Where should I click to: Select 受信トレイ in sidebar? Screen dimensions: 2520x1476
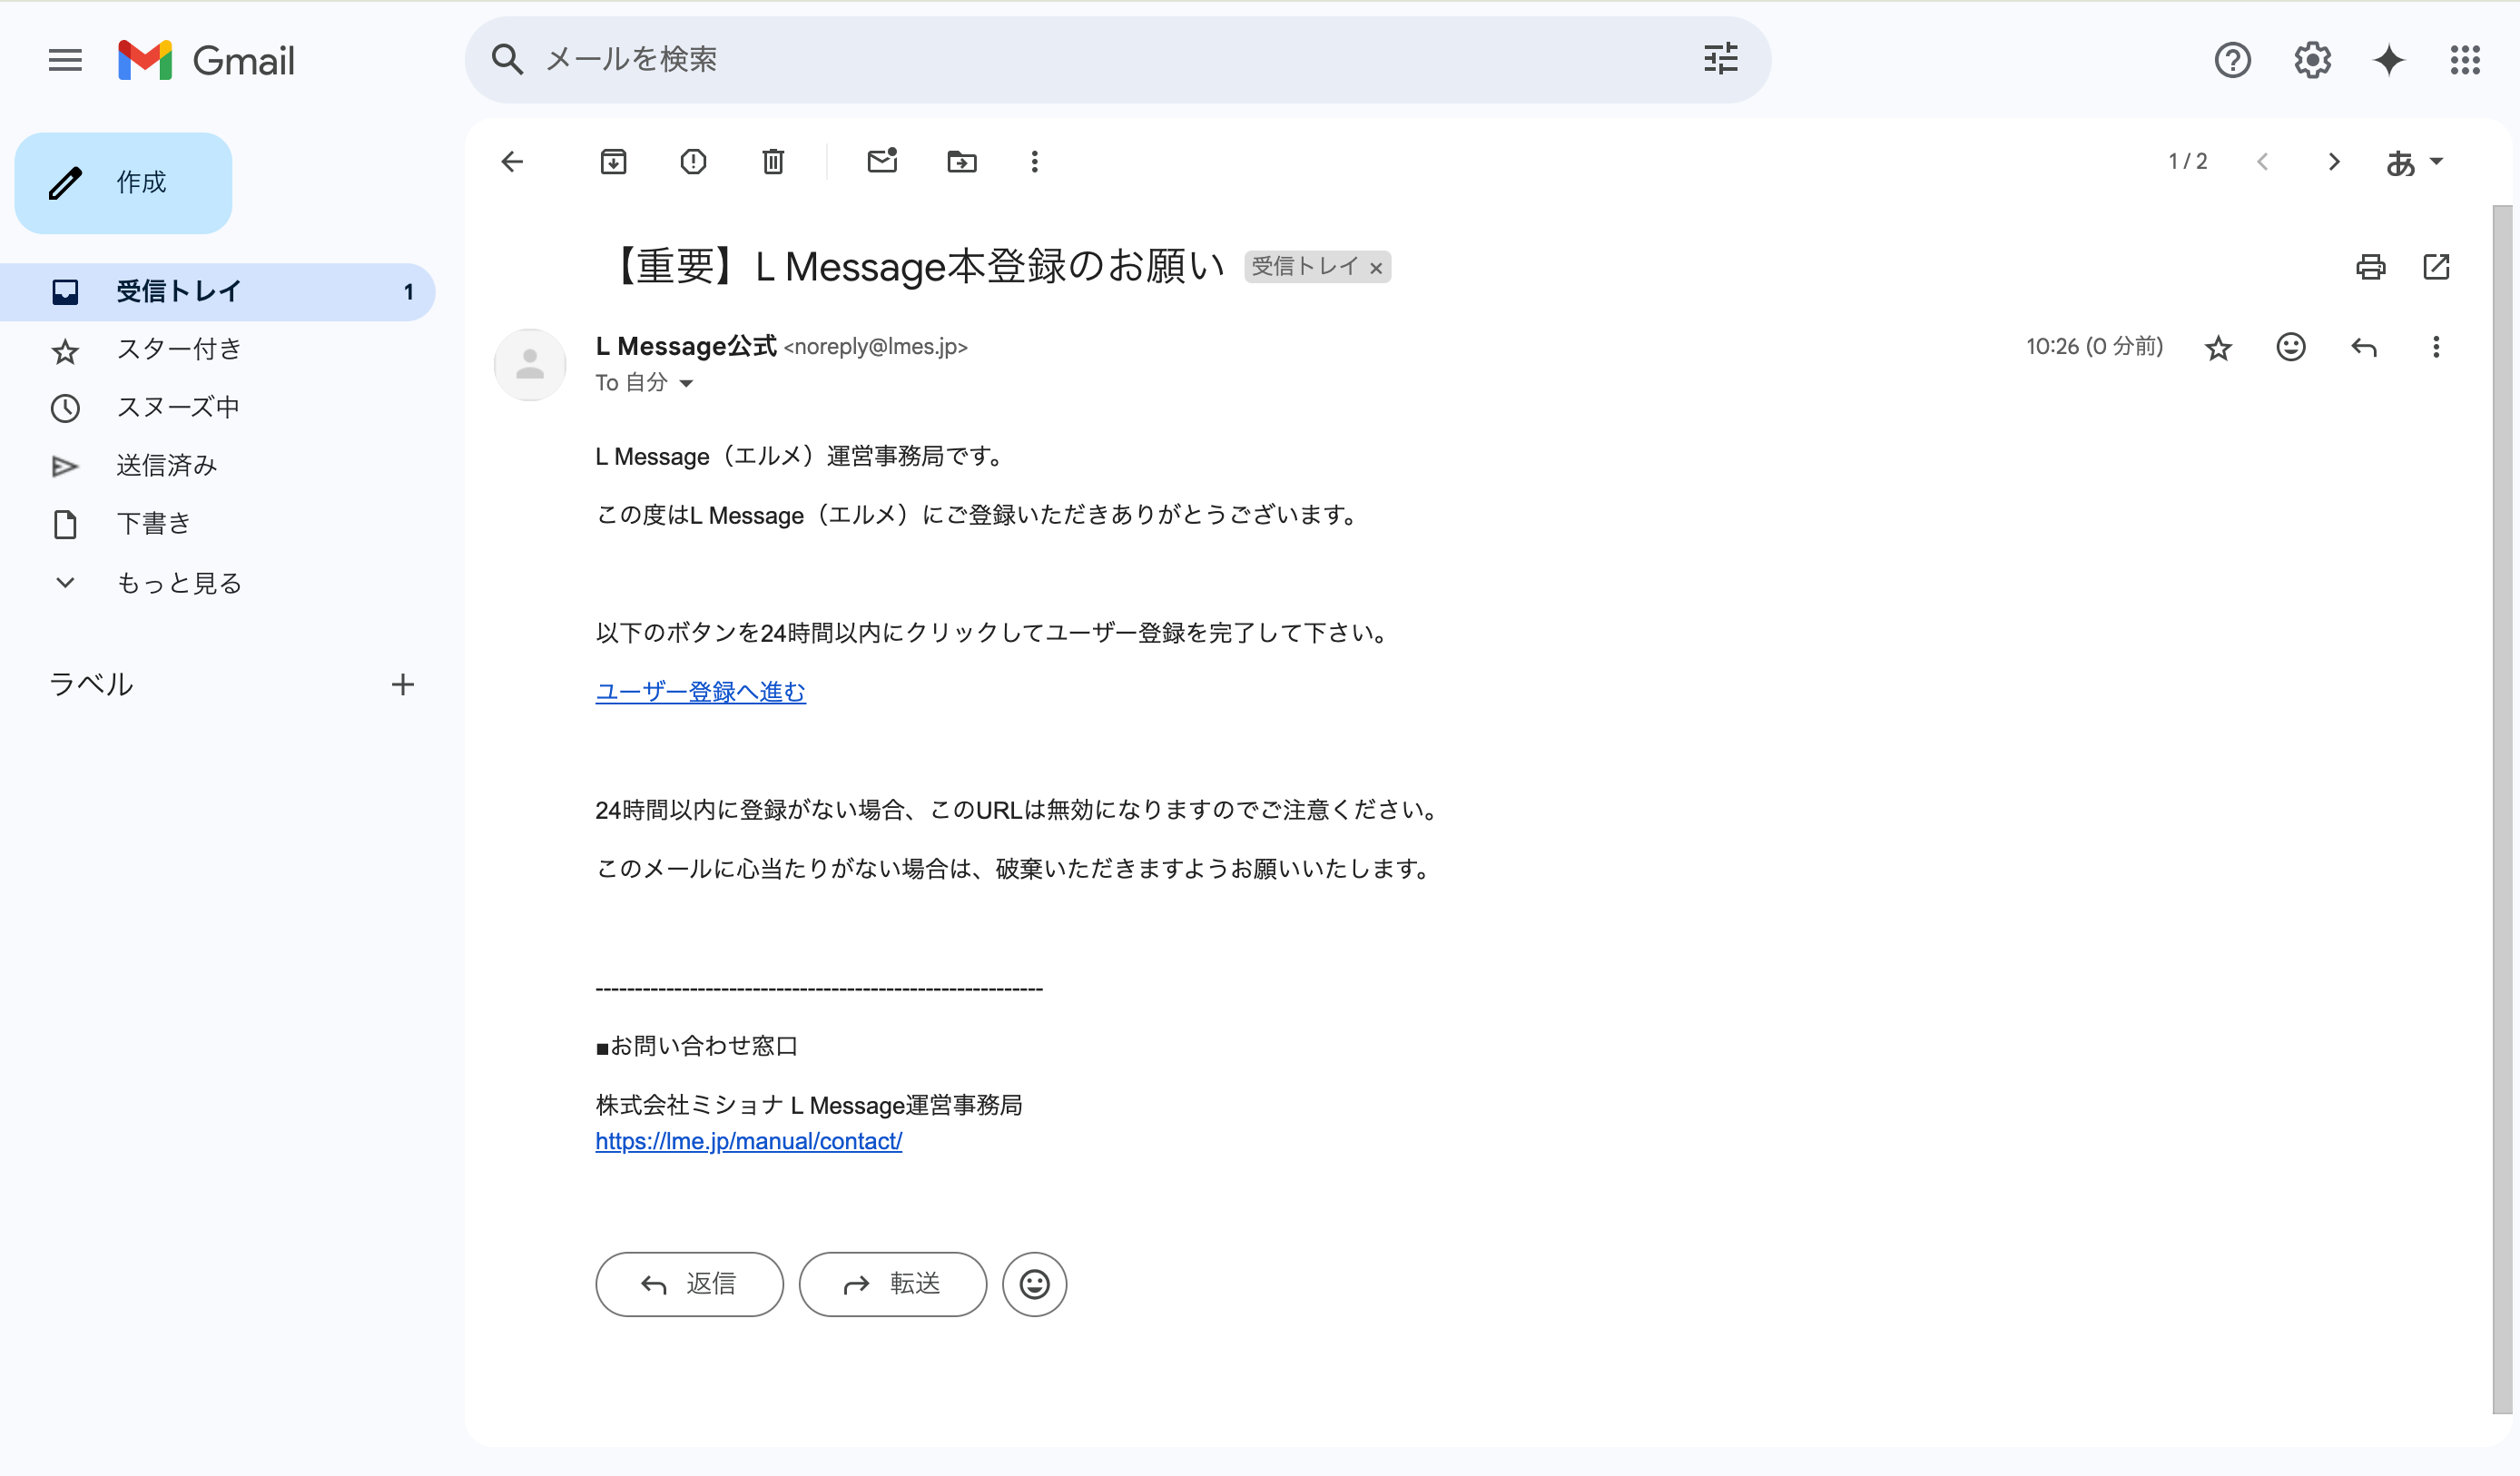tap(218, 292)
